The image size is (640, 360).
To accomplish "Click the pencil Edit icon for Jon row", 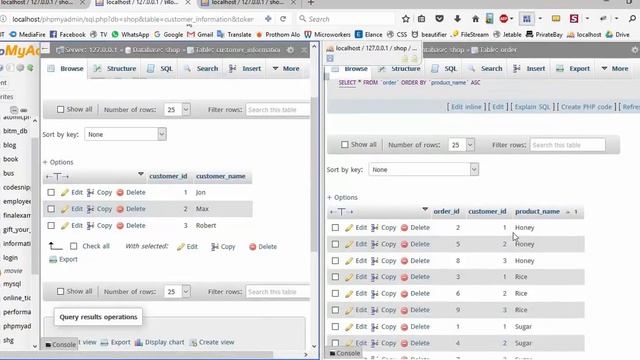I will (x=64, y=192).
